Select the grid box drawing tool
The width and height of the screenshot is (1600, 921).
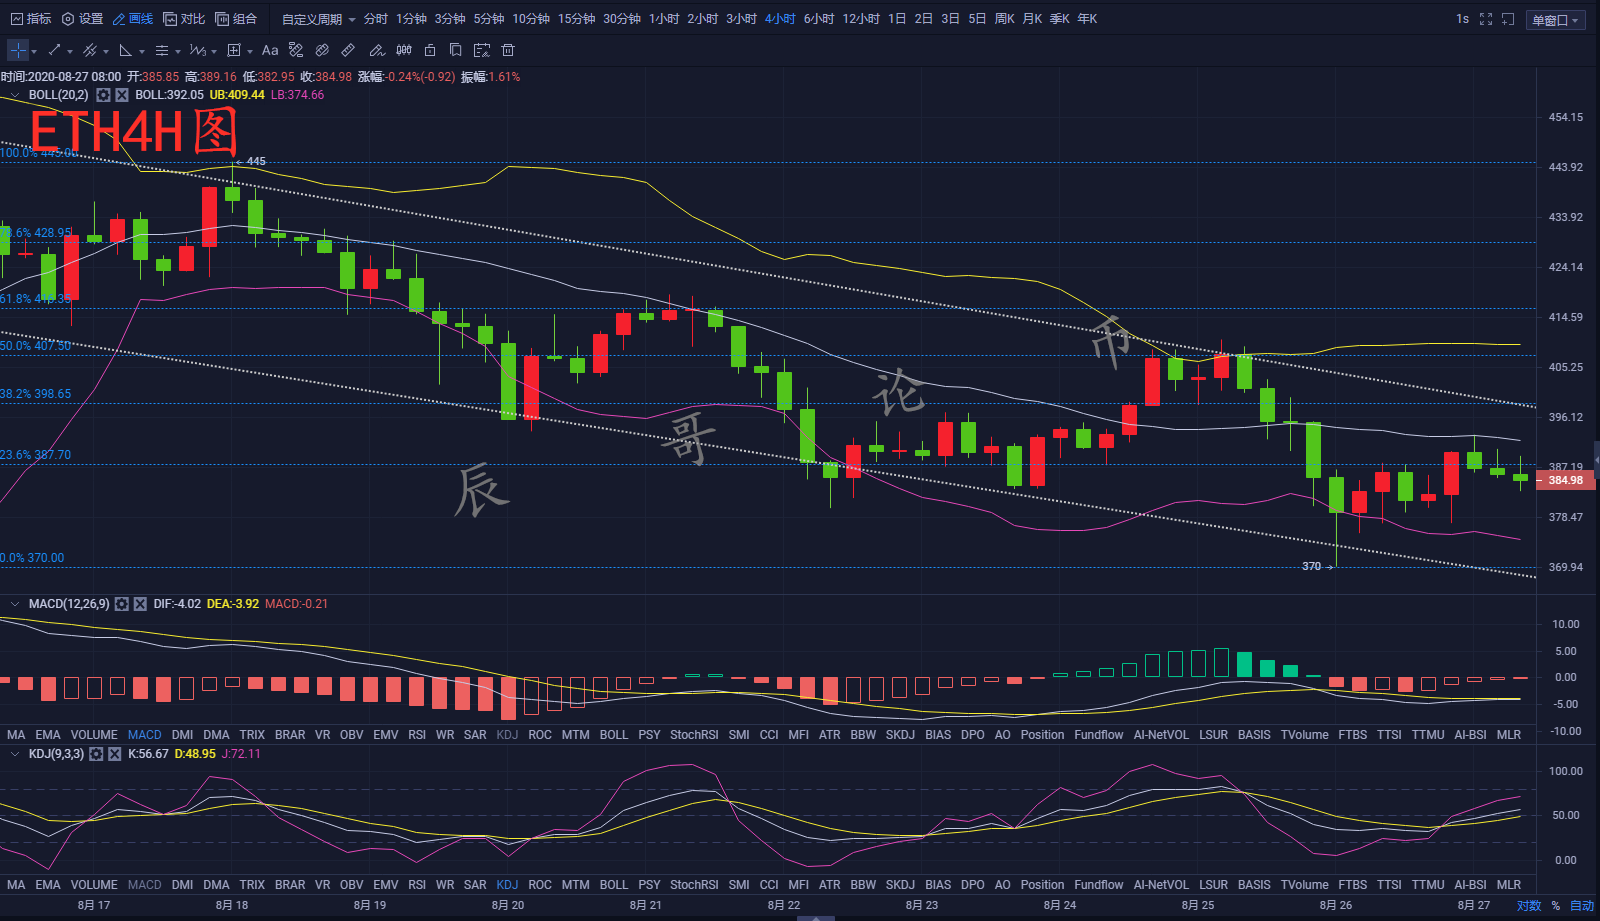tap(234, 50)
